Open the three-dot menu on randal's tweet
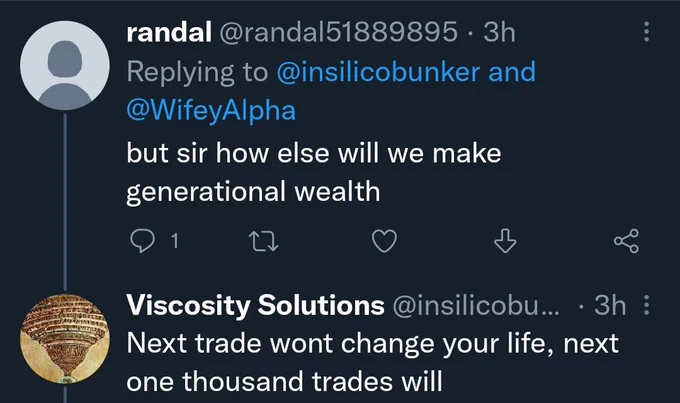This screenshot has height=403, width=680. (646, 32)
